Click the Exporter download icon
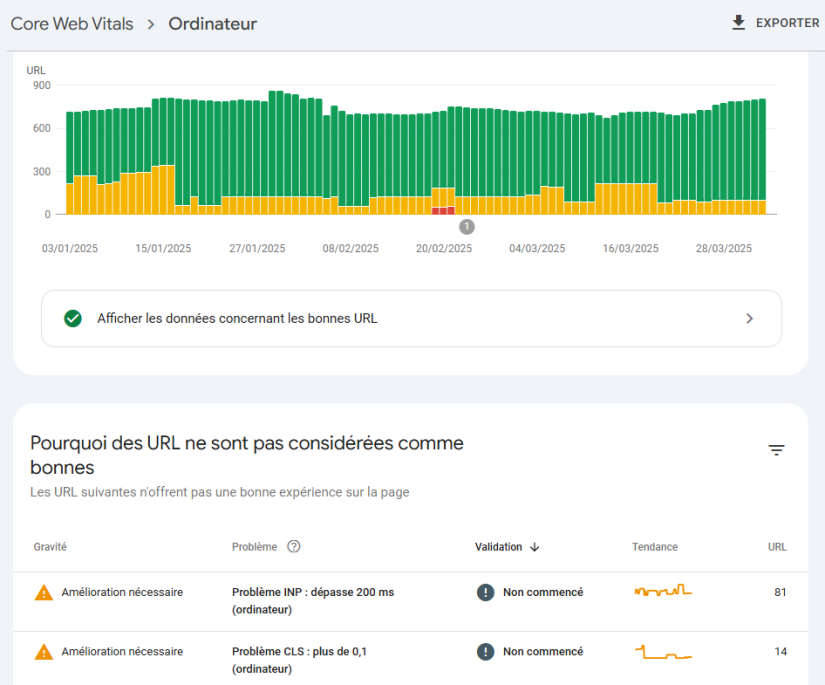The image size is (825, 685). (739, 22)
